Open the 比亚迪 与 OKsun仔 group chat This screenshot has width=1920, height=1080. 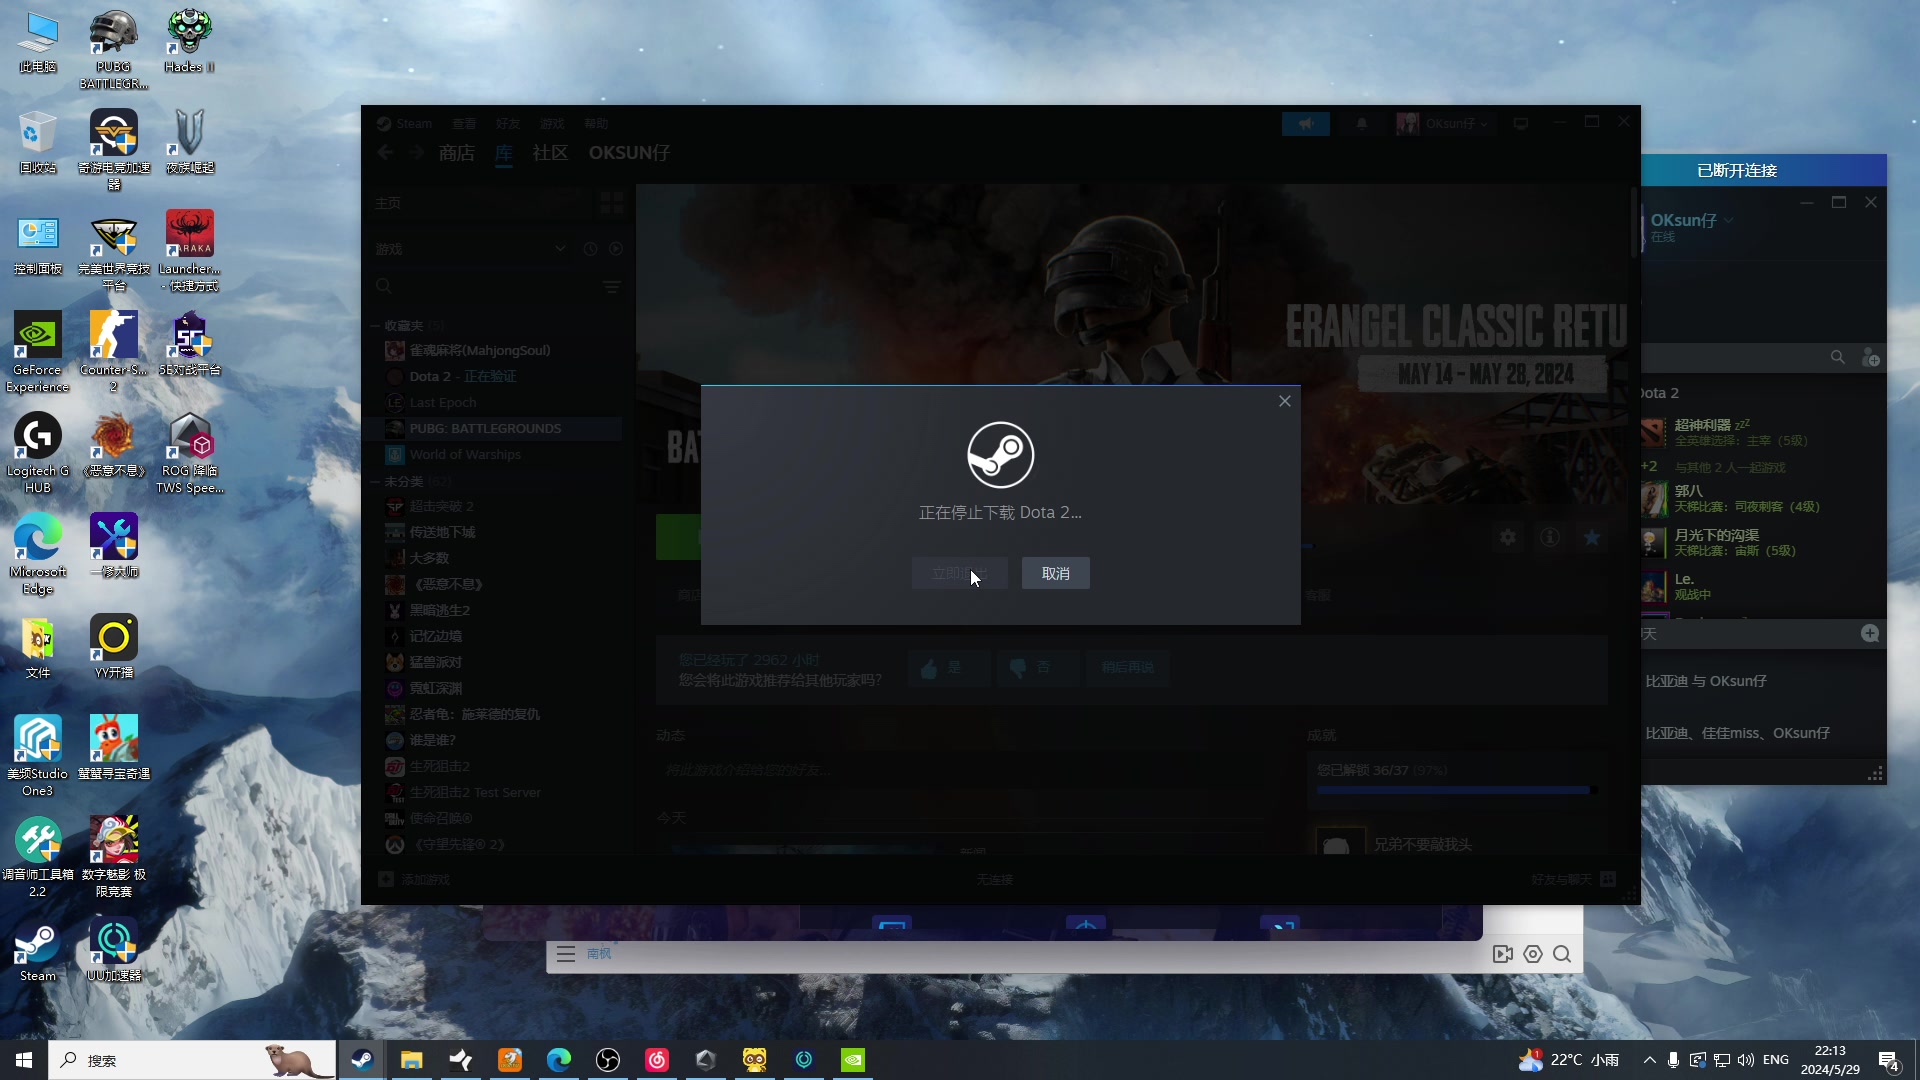(1706, 681)
